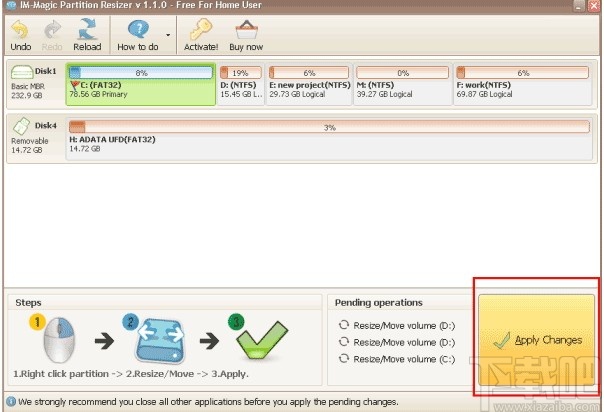The height and width of the screenshot is (412, 604).
Task: Open the Buy now basket icon
Action: point(246,30)
